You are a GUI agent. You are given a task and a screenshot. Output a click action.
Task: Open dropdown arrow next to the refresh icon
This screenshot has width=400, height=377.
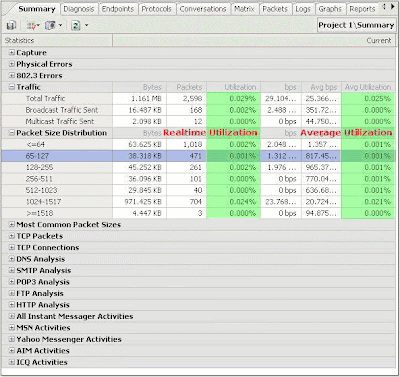click(x=86, y=25)
